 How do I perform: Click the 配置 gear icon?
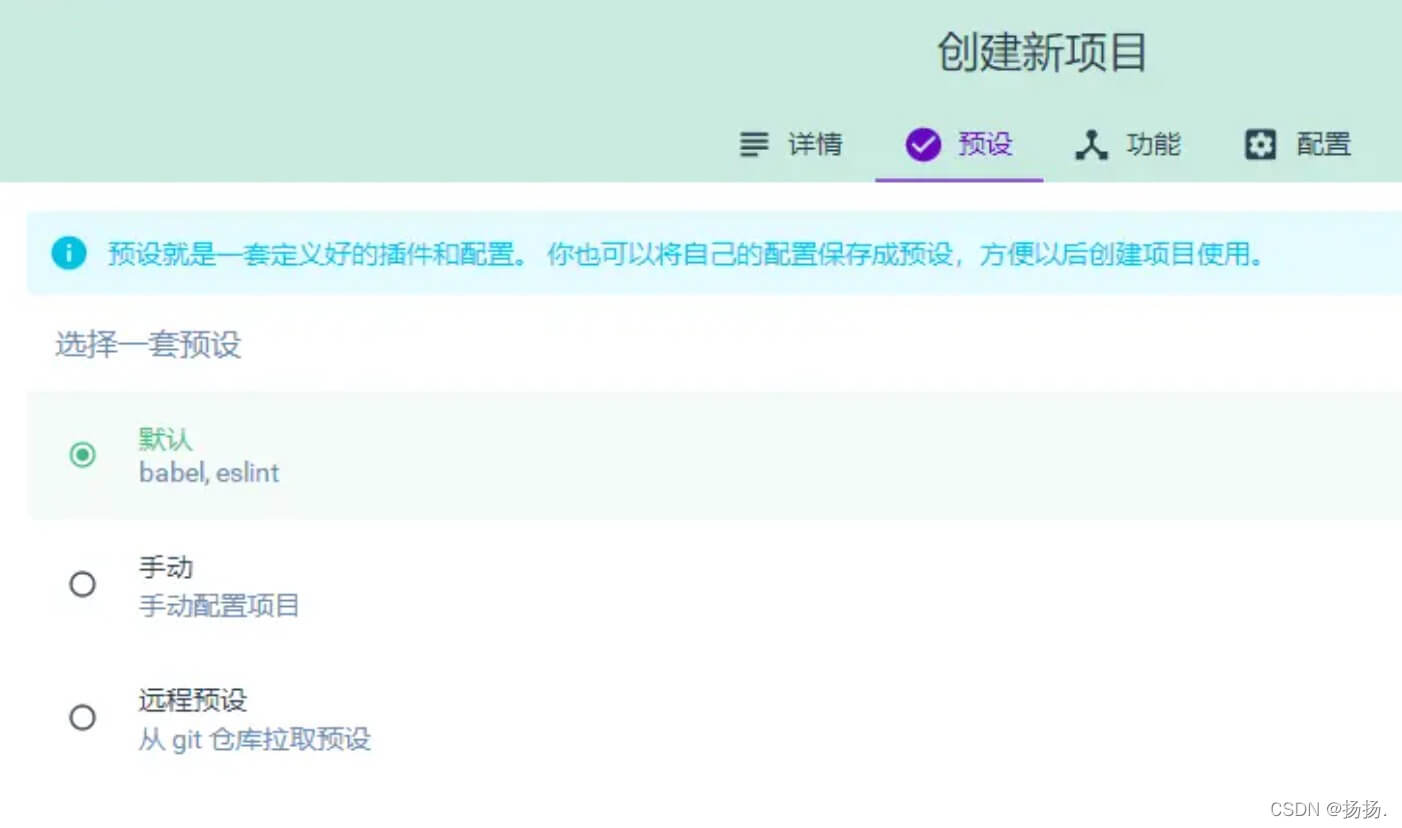1260,145
